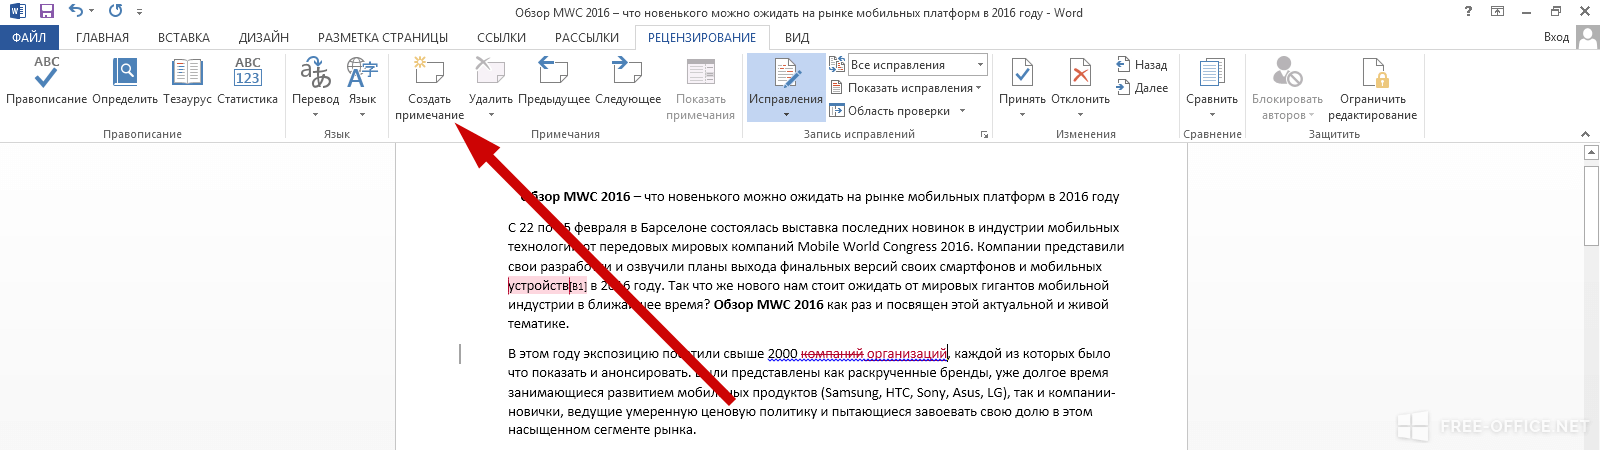This screenshot has width=1600, height=450.
Task: Switch to the РАССЫЛКИ tab
Action: [x=587, y=37]
